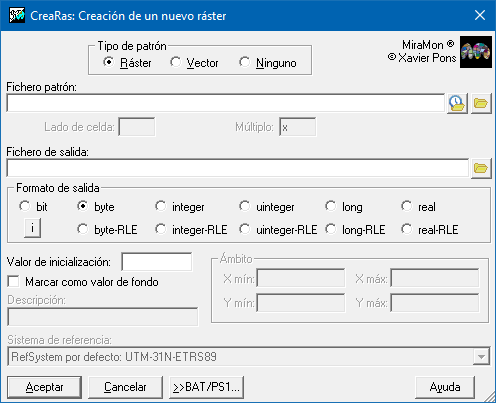The width and height of the screenshot is (496, 403).
Task: Focus the Valor de inicialización field
Action: tap(157, 262)
